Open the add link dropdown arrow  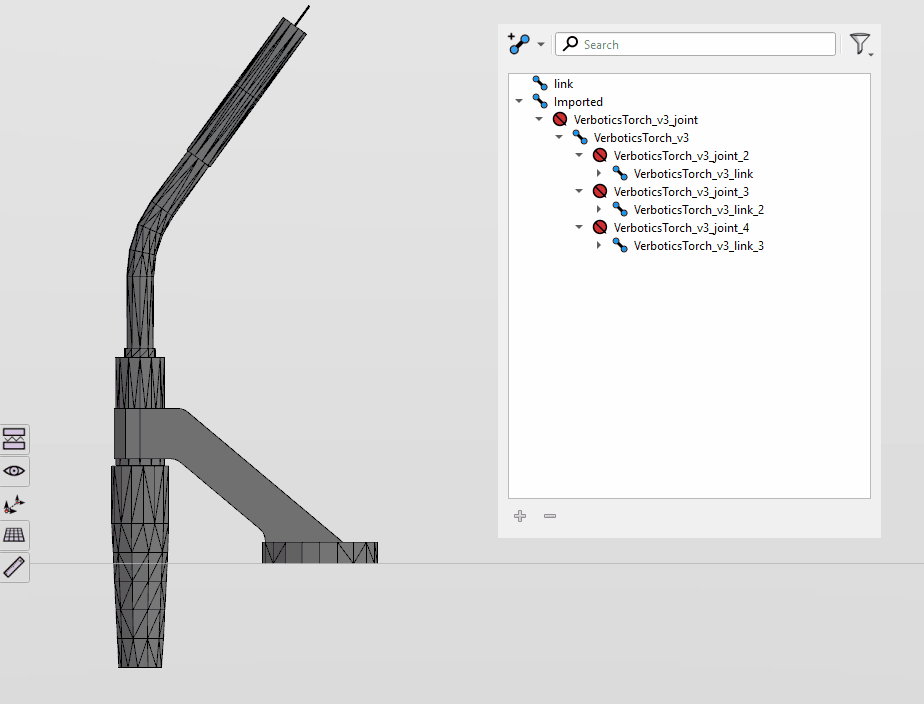click(x=541, y=44)
